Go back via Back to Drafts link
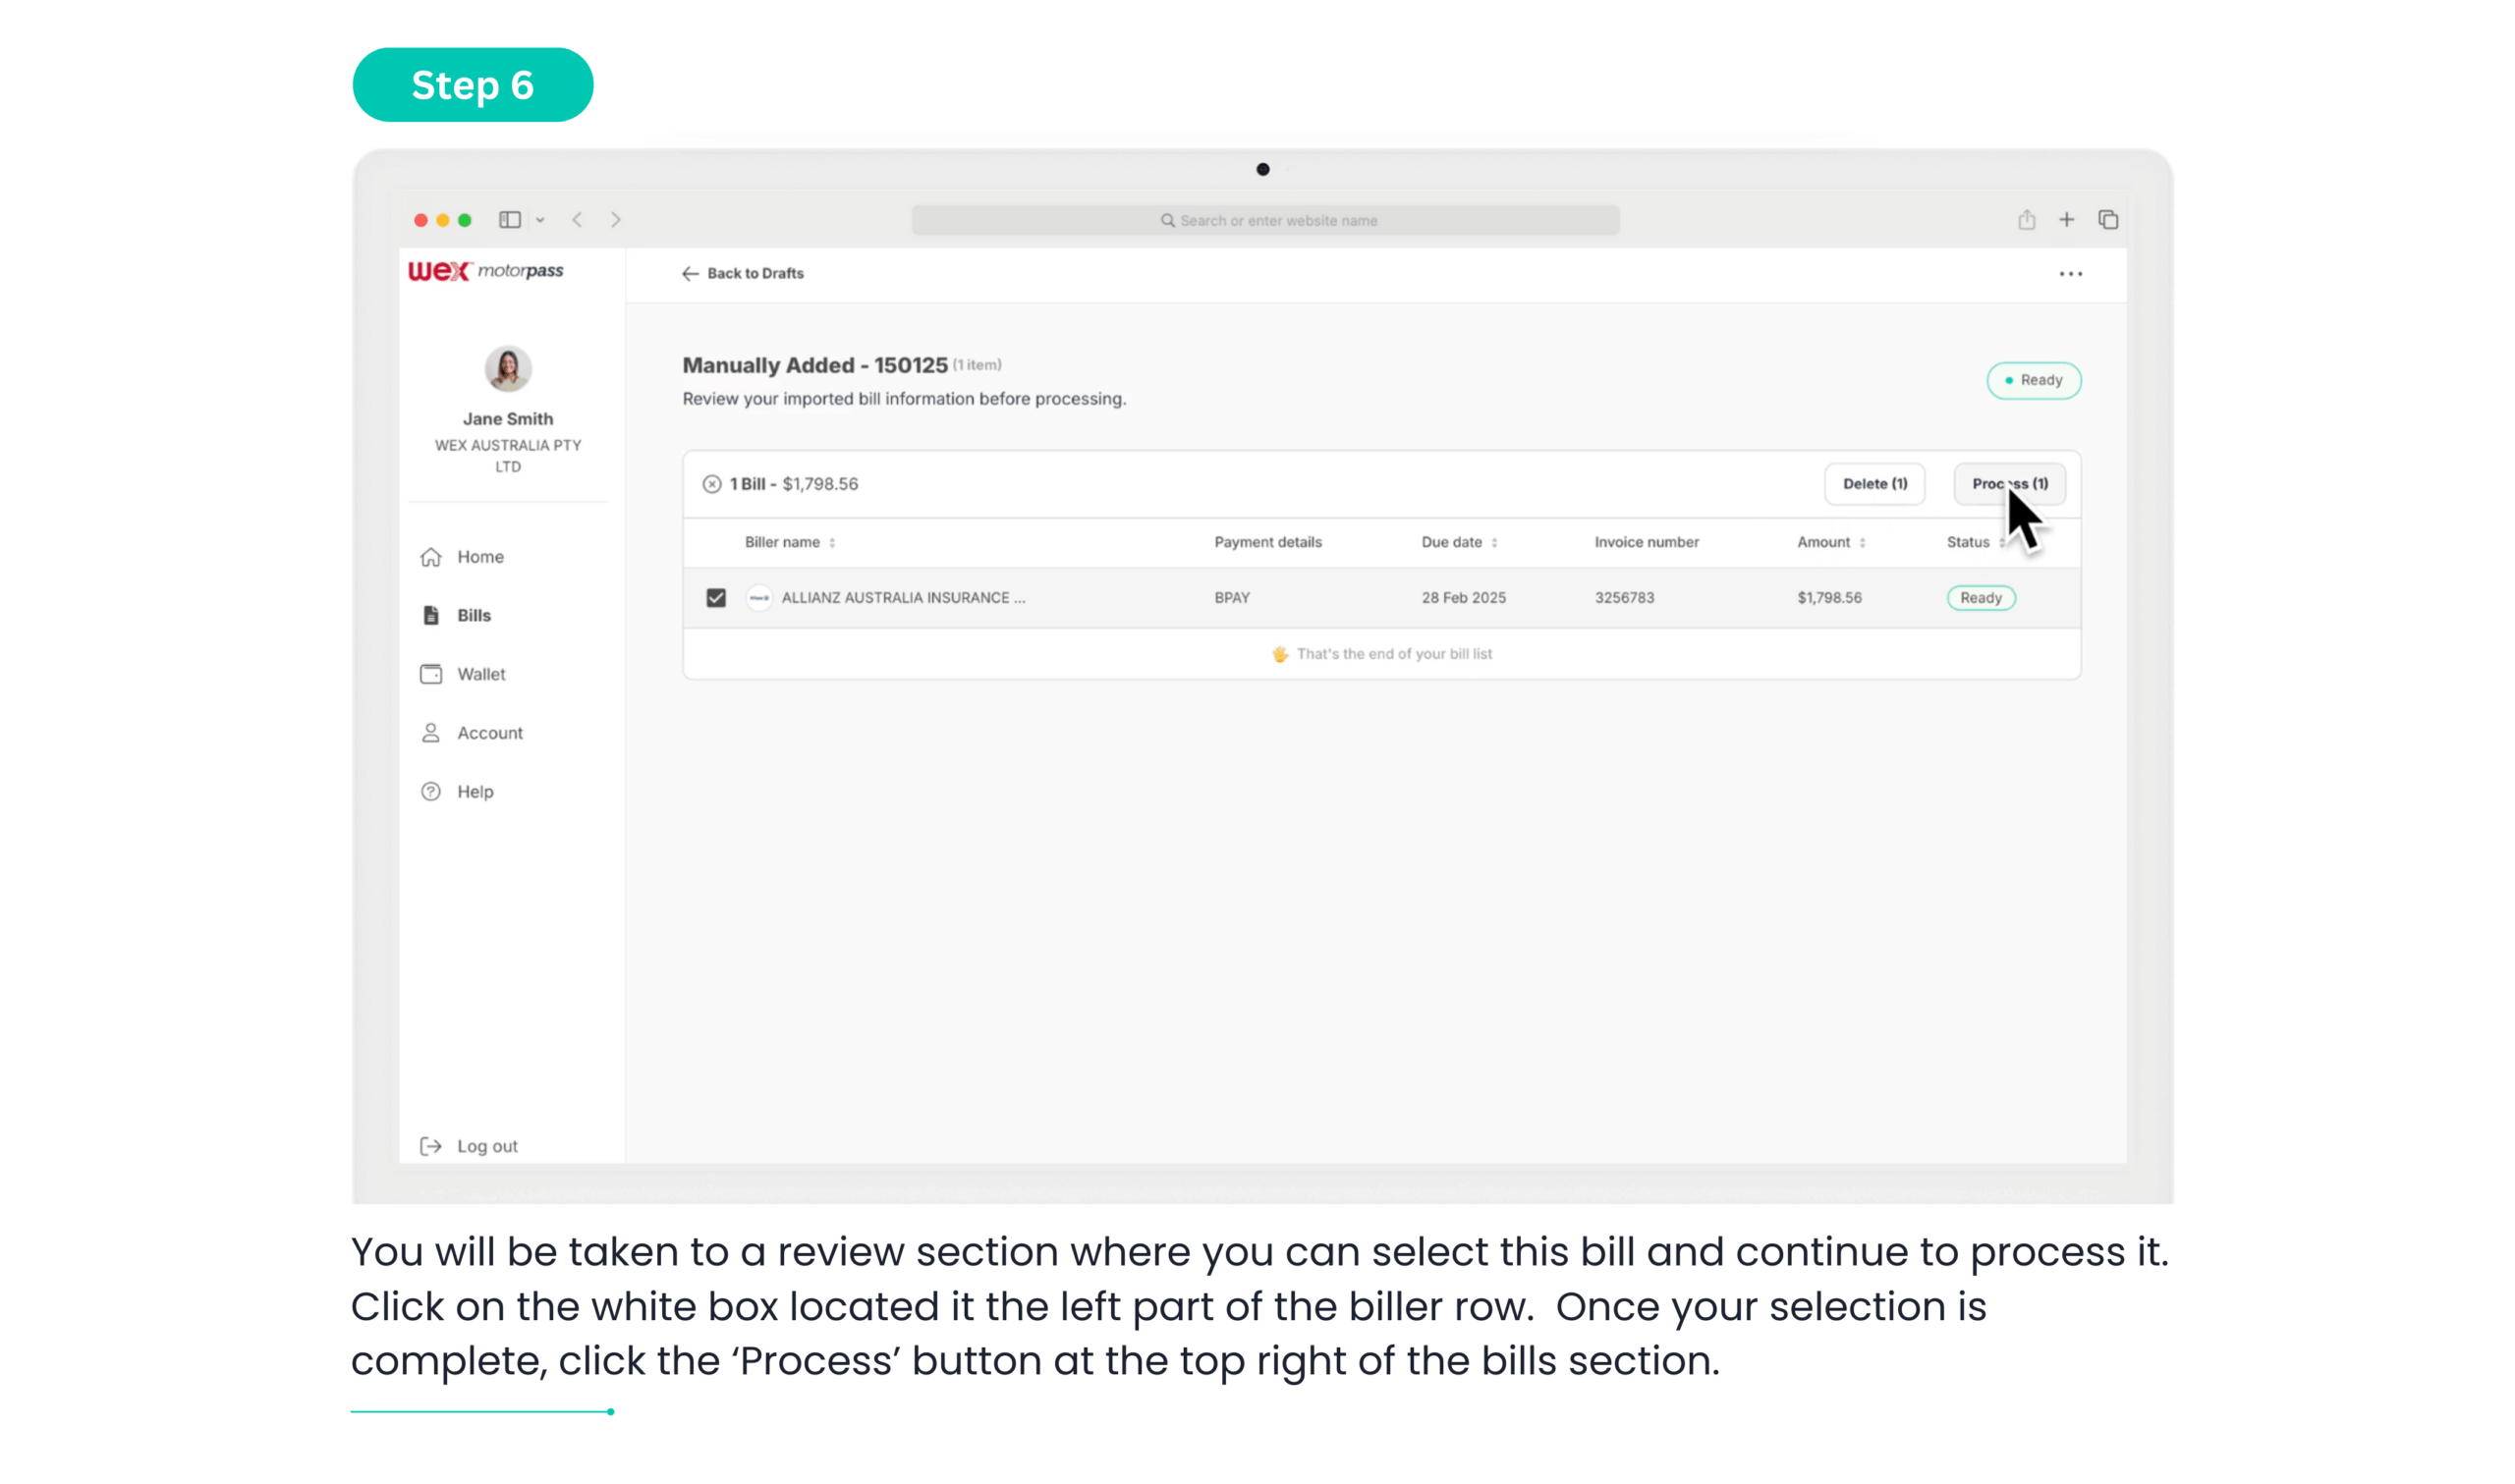 click(x=744, y=274)
